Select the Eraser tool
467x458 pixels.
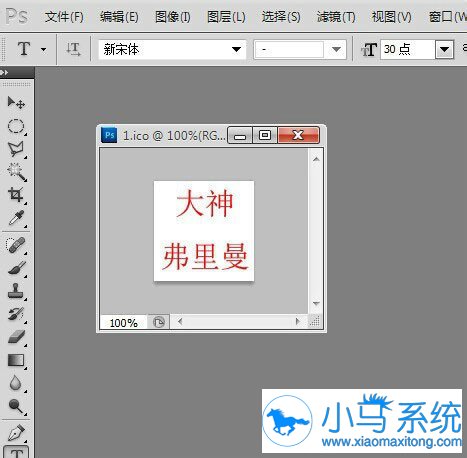click(x=16, y=337)
